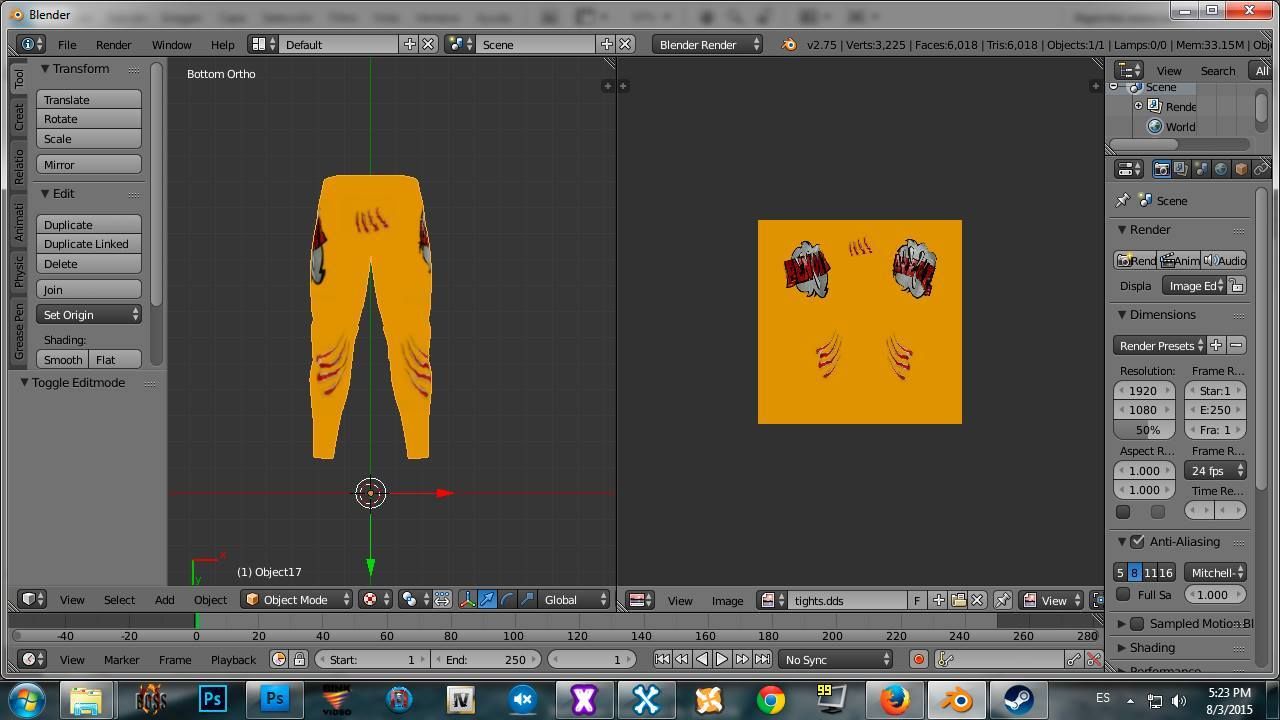Enable the Sampled Motion Blur checkbox
This screenshot has width=1280, height=720.
click(1137, 623)
